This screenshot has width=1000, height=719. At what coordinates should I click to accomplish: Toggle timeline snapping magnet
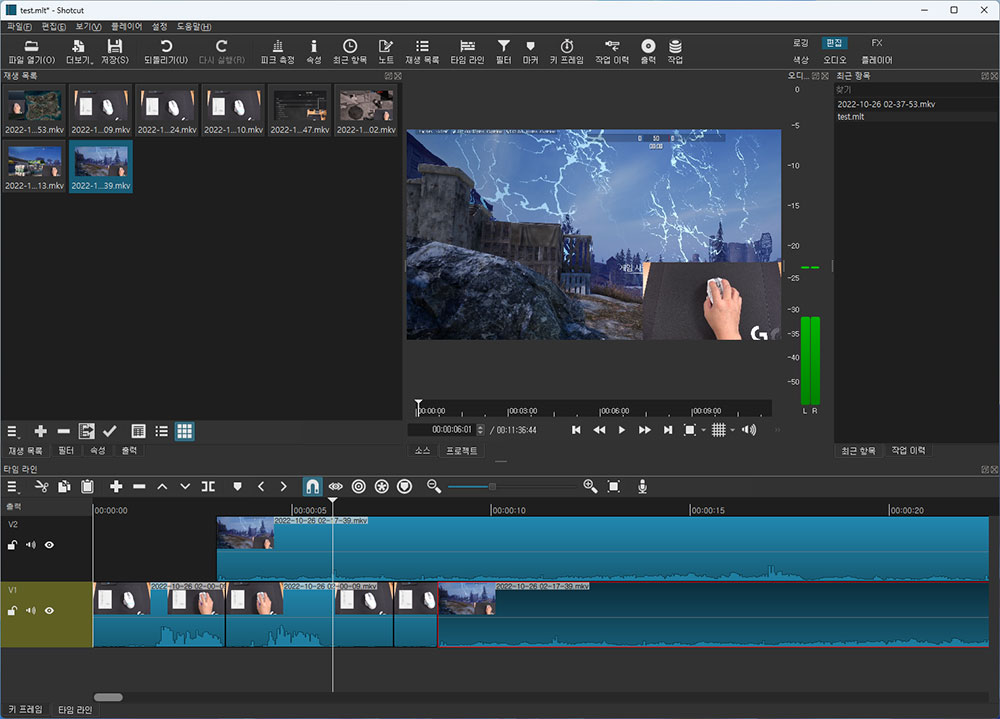[x=312, y=487]
